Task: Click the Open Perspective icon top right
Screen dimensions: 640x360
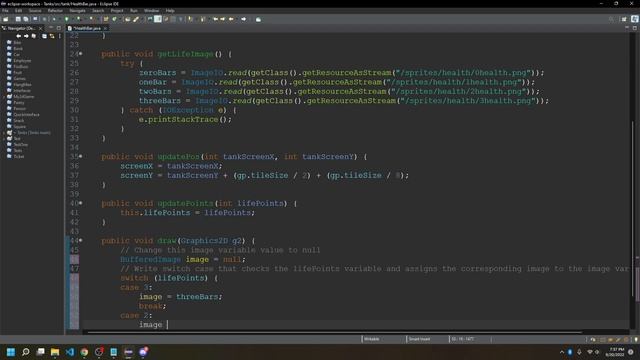Action: (x=624, y=19)
